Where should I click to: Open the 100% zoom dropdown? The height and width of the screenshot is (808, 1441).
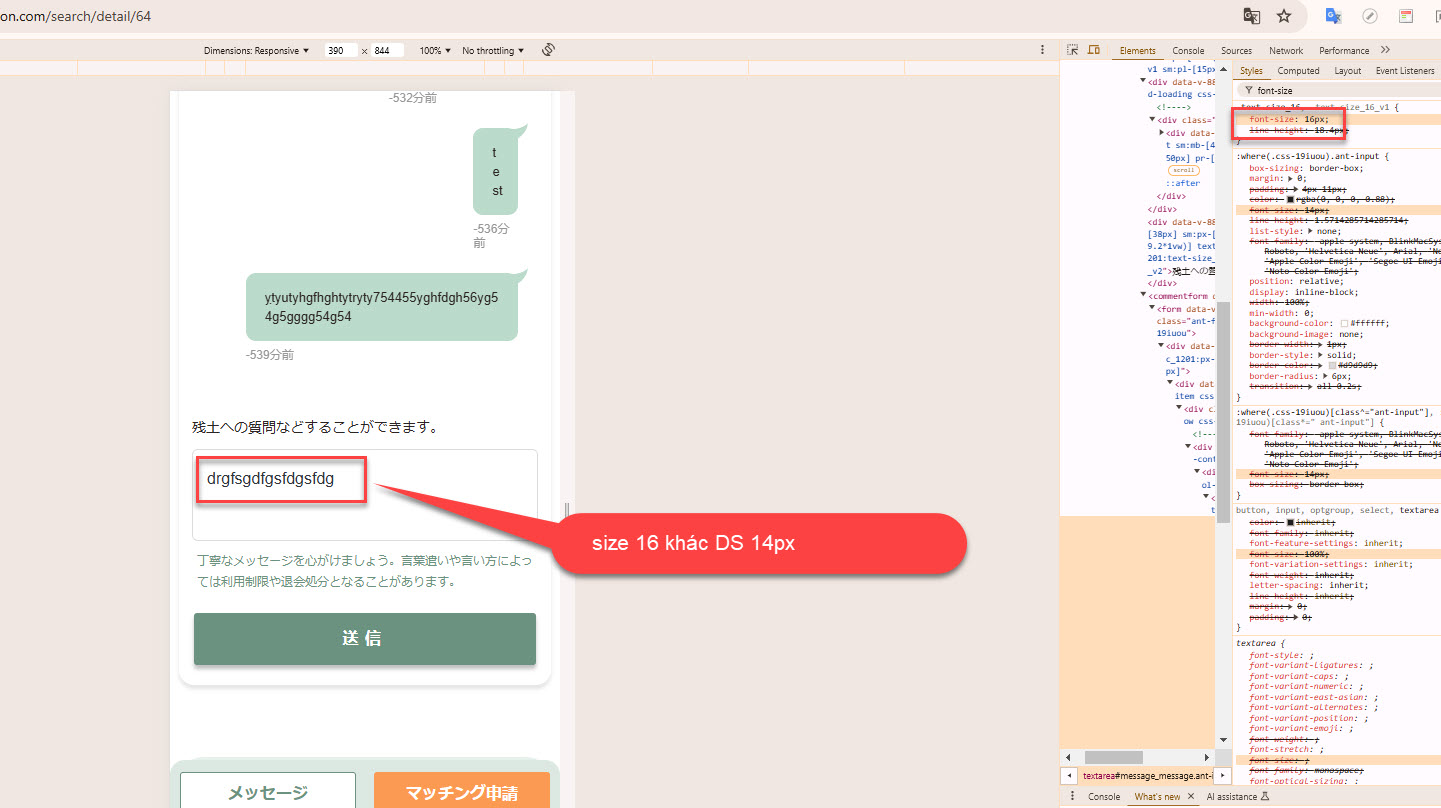pyautogui.click(x=435, y=50)
